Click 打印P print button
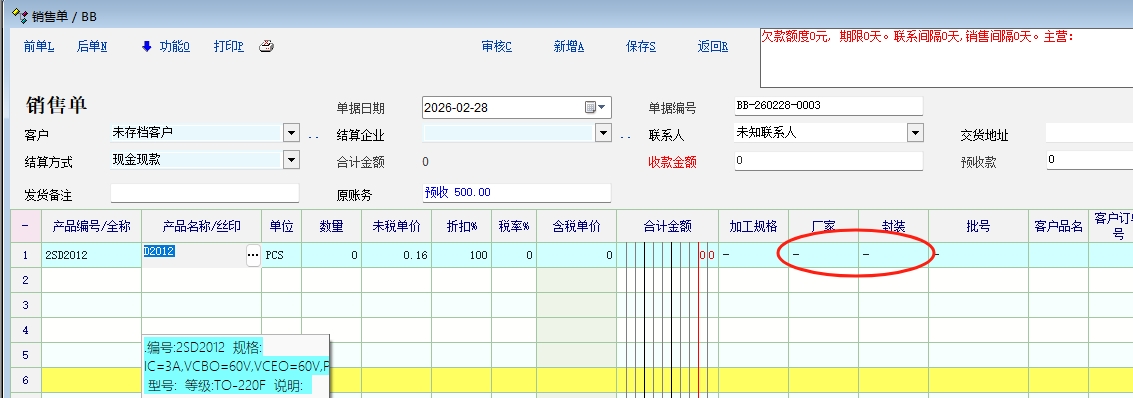Viewport: 1133px width, 398px height. point(228,46)
